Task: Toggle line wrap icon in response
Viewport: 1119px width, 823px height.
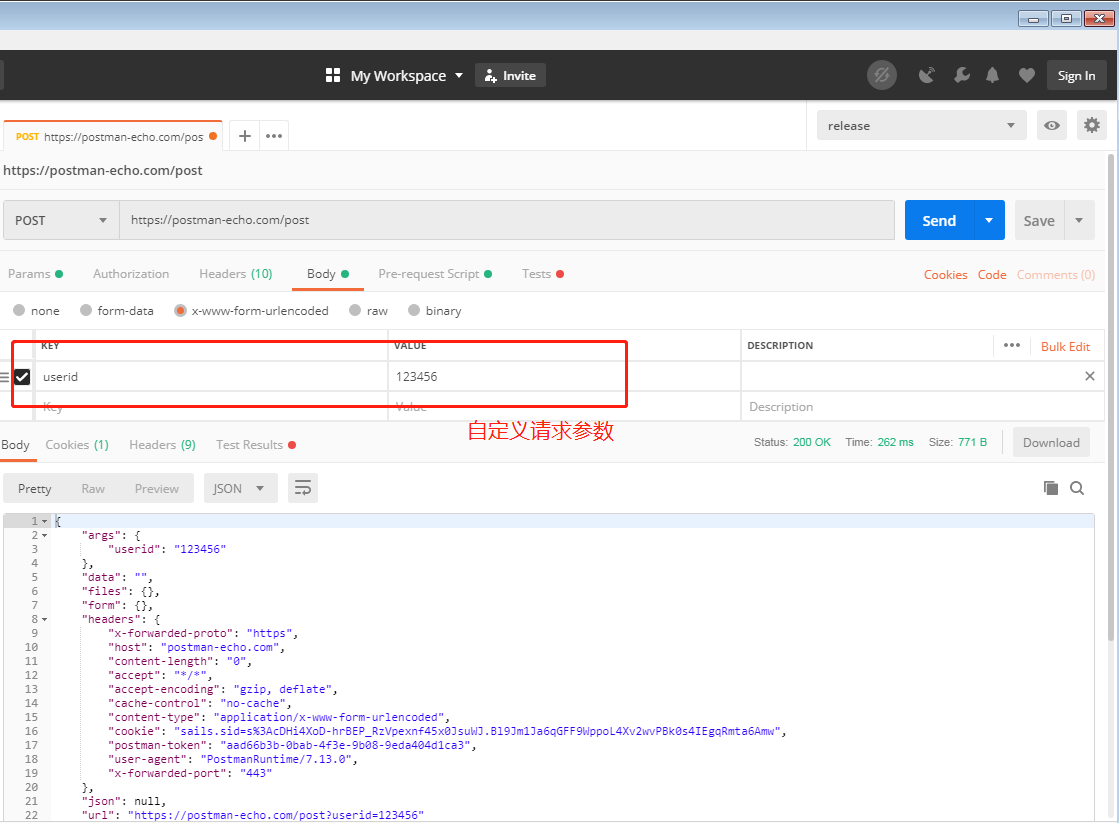Action: 303,488
